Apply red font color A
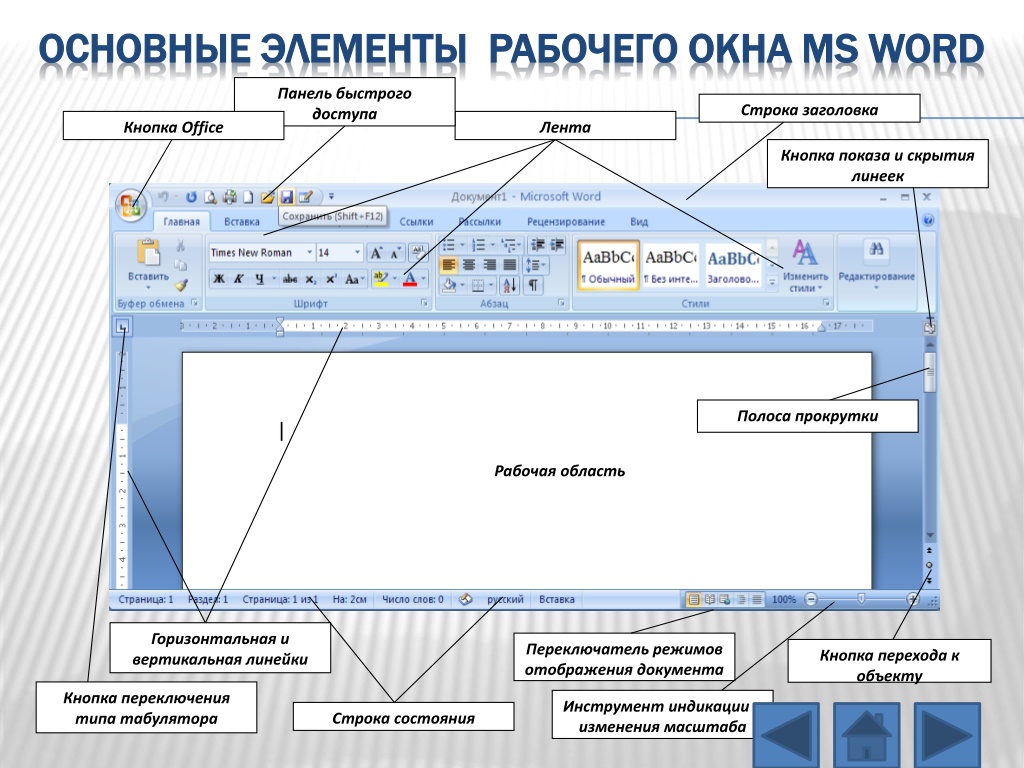The width and height of the screenshot is (1024, 768). coord(410,279)
